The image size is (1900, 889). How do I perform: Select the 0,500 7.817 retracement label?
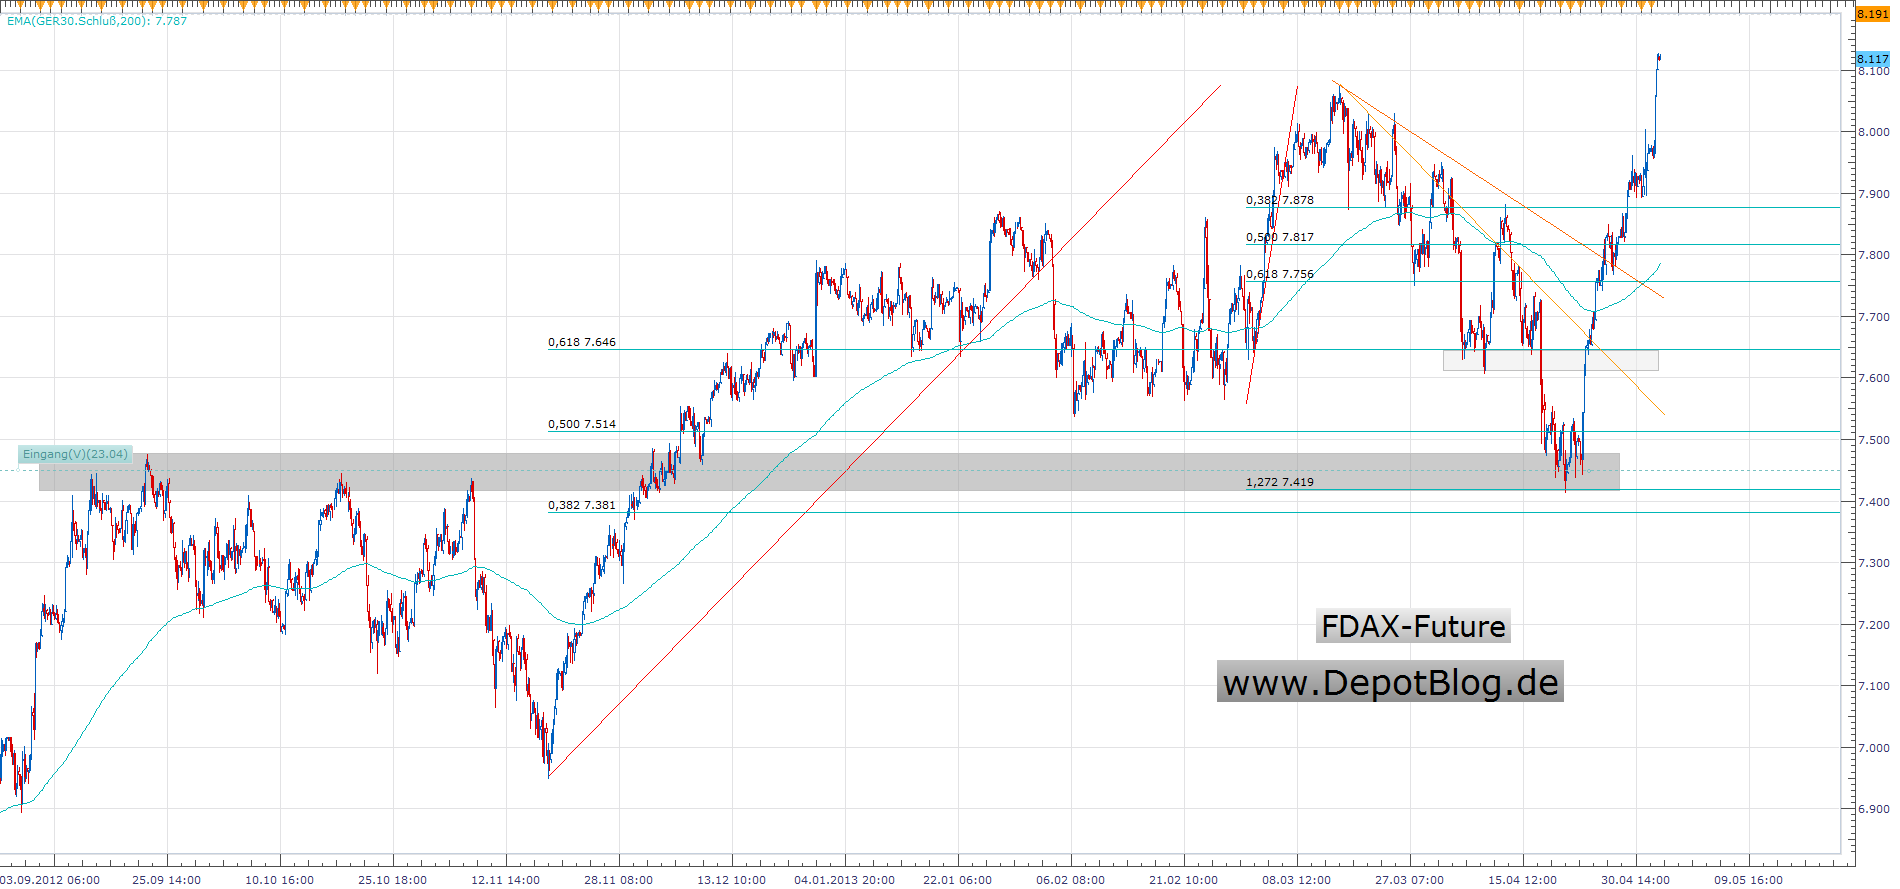(x=1280, y=237)
